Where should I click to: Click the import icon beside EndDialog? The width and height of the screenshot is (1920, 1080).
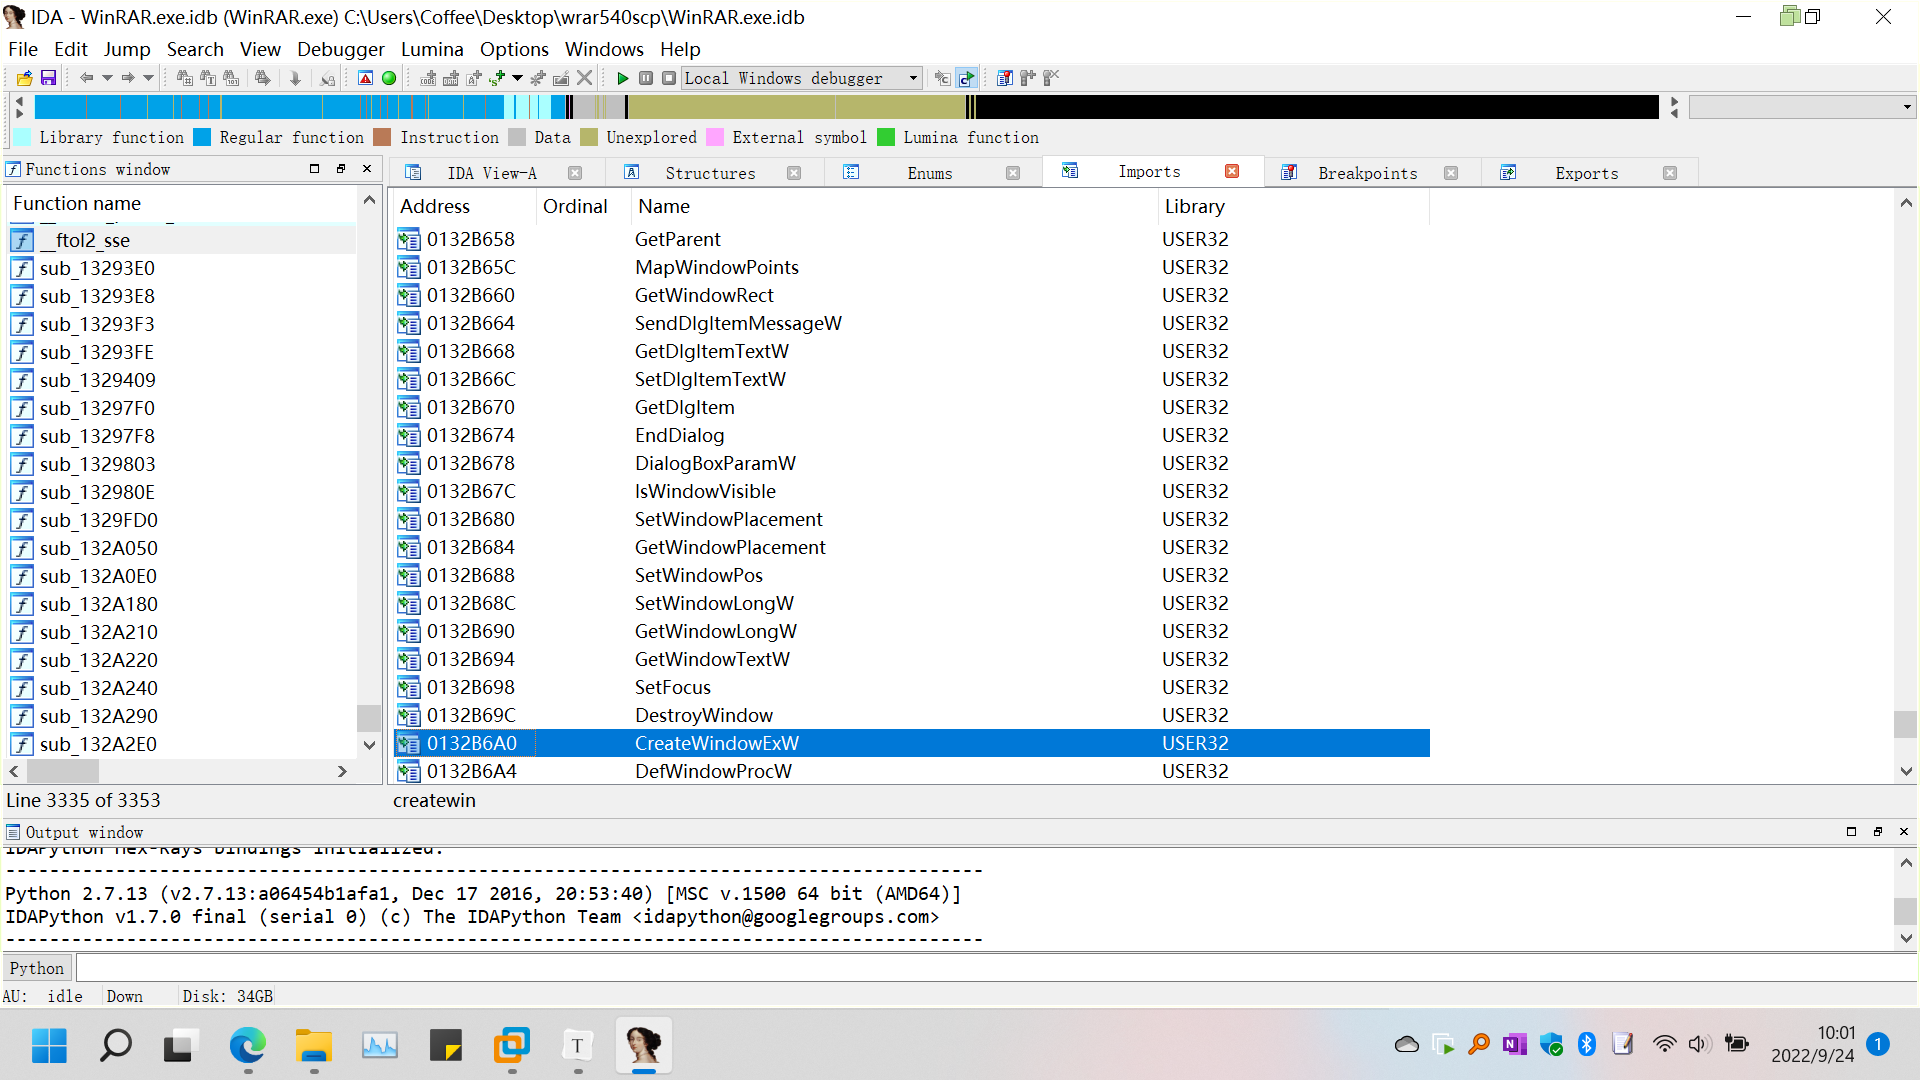(408, 435)
